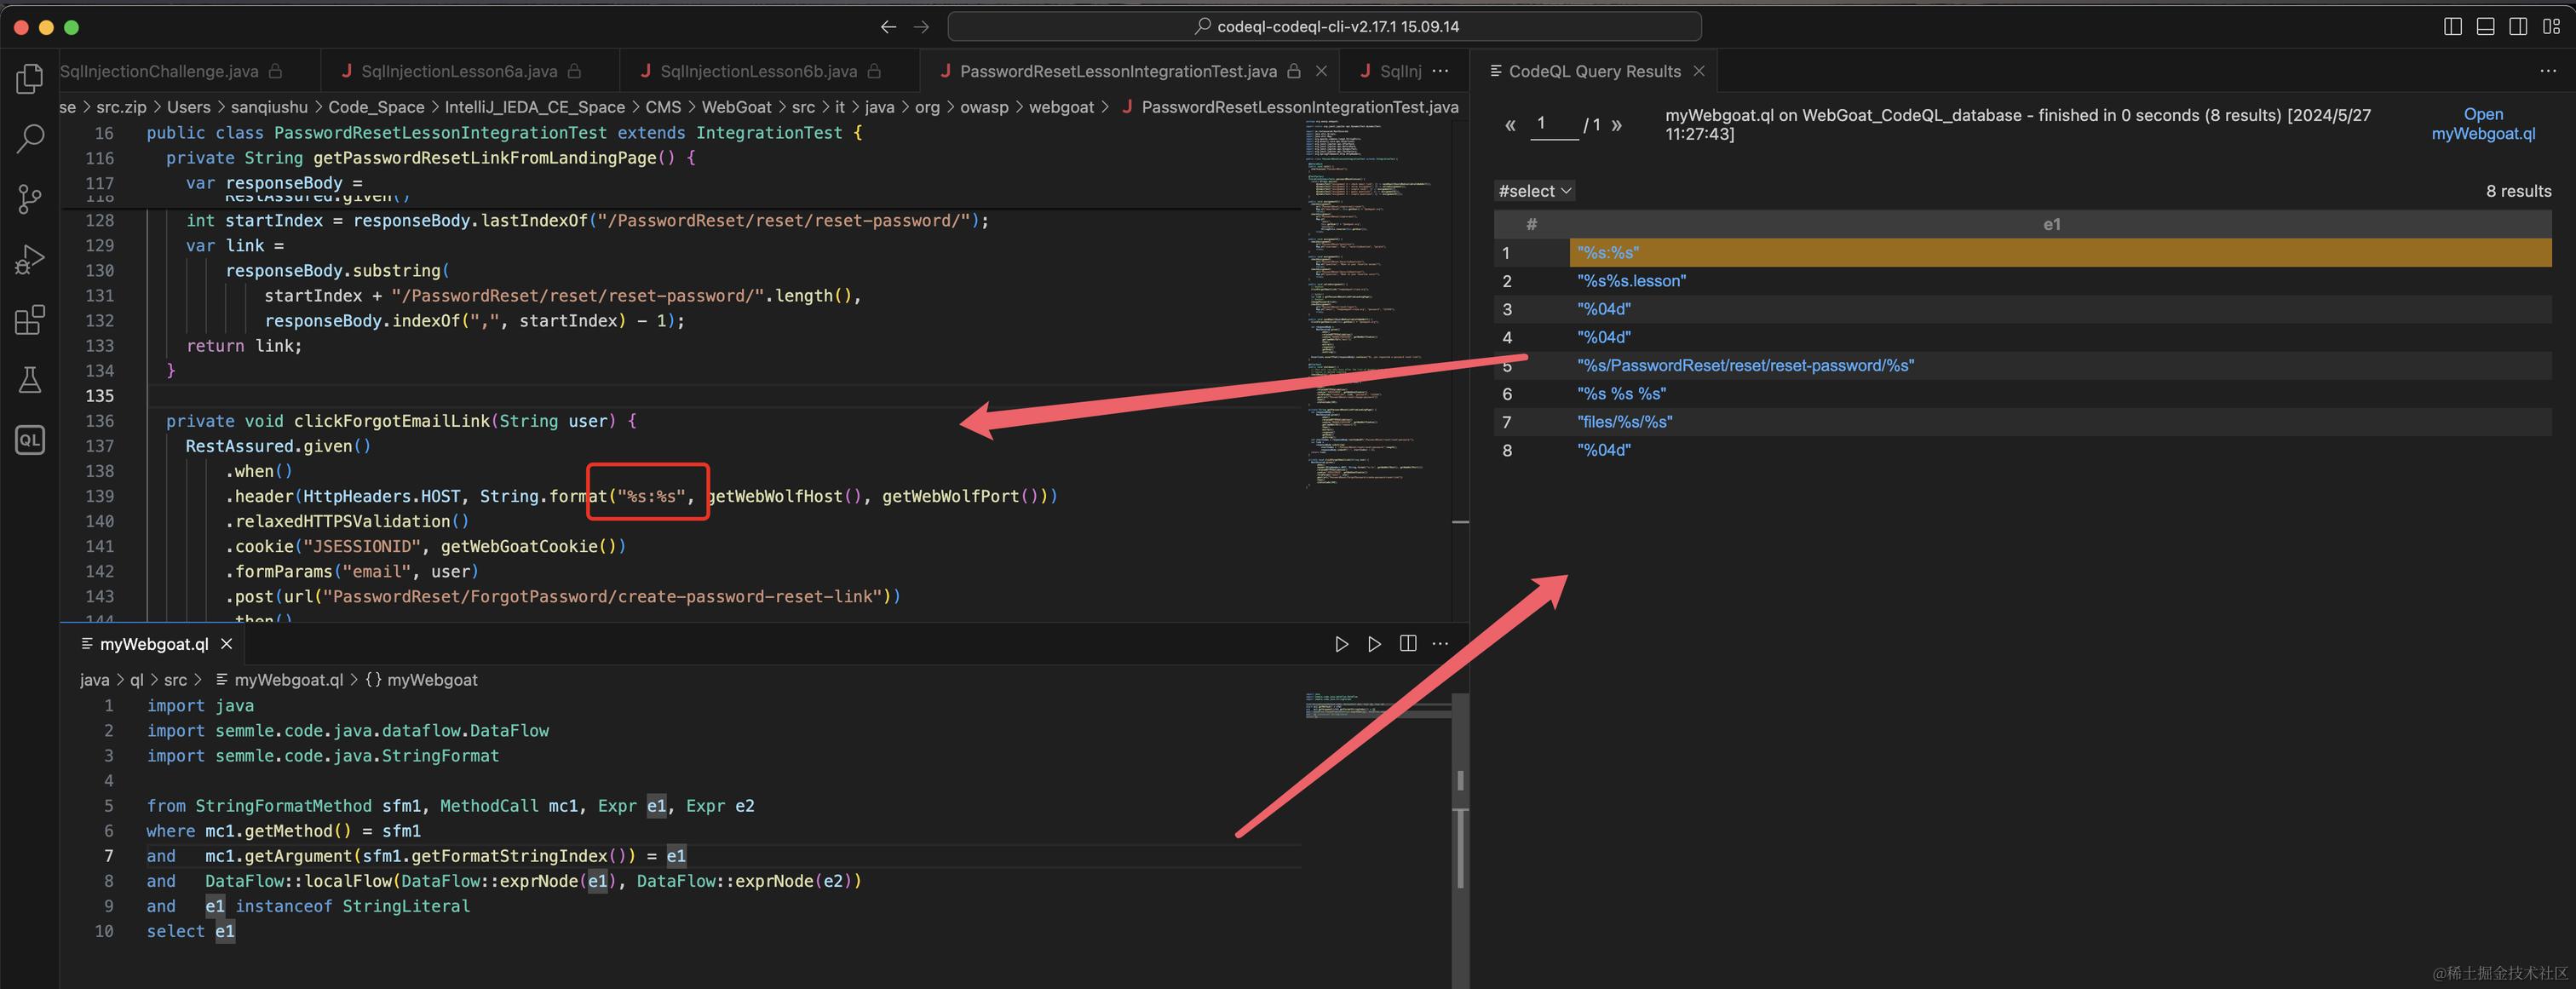2576x989 pixels.
Task: Split the myWebgoat.ql editor
Action: pos(1408,644)
